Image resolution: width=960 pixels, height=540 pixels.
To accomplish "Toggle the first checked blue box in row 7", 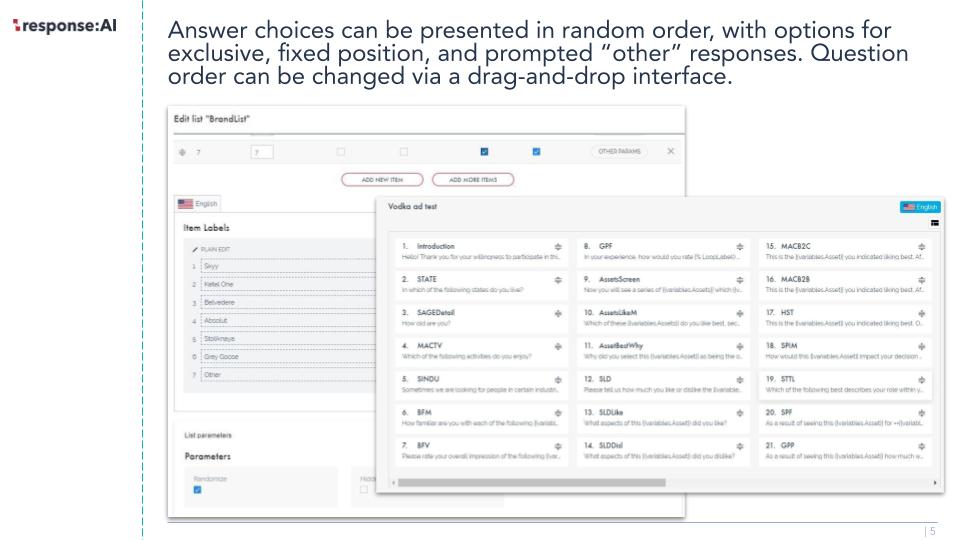I will [x=484, y=151].
